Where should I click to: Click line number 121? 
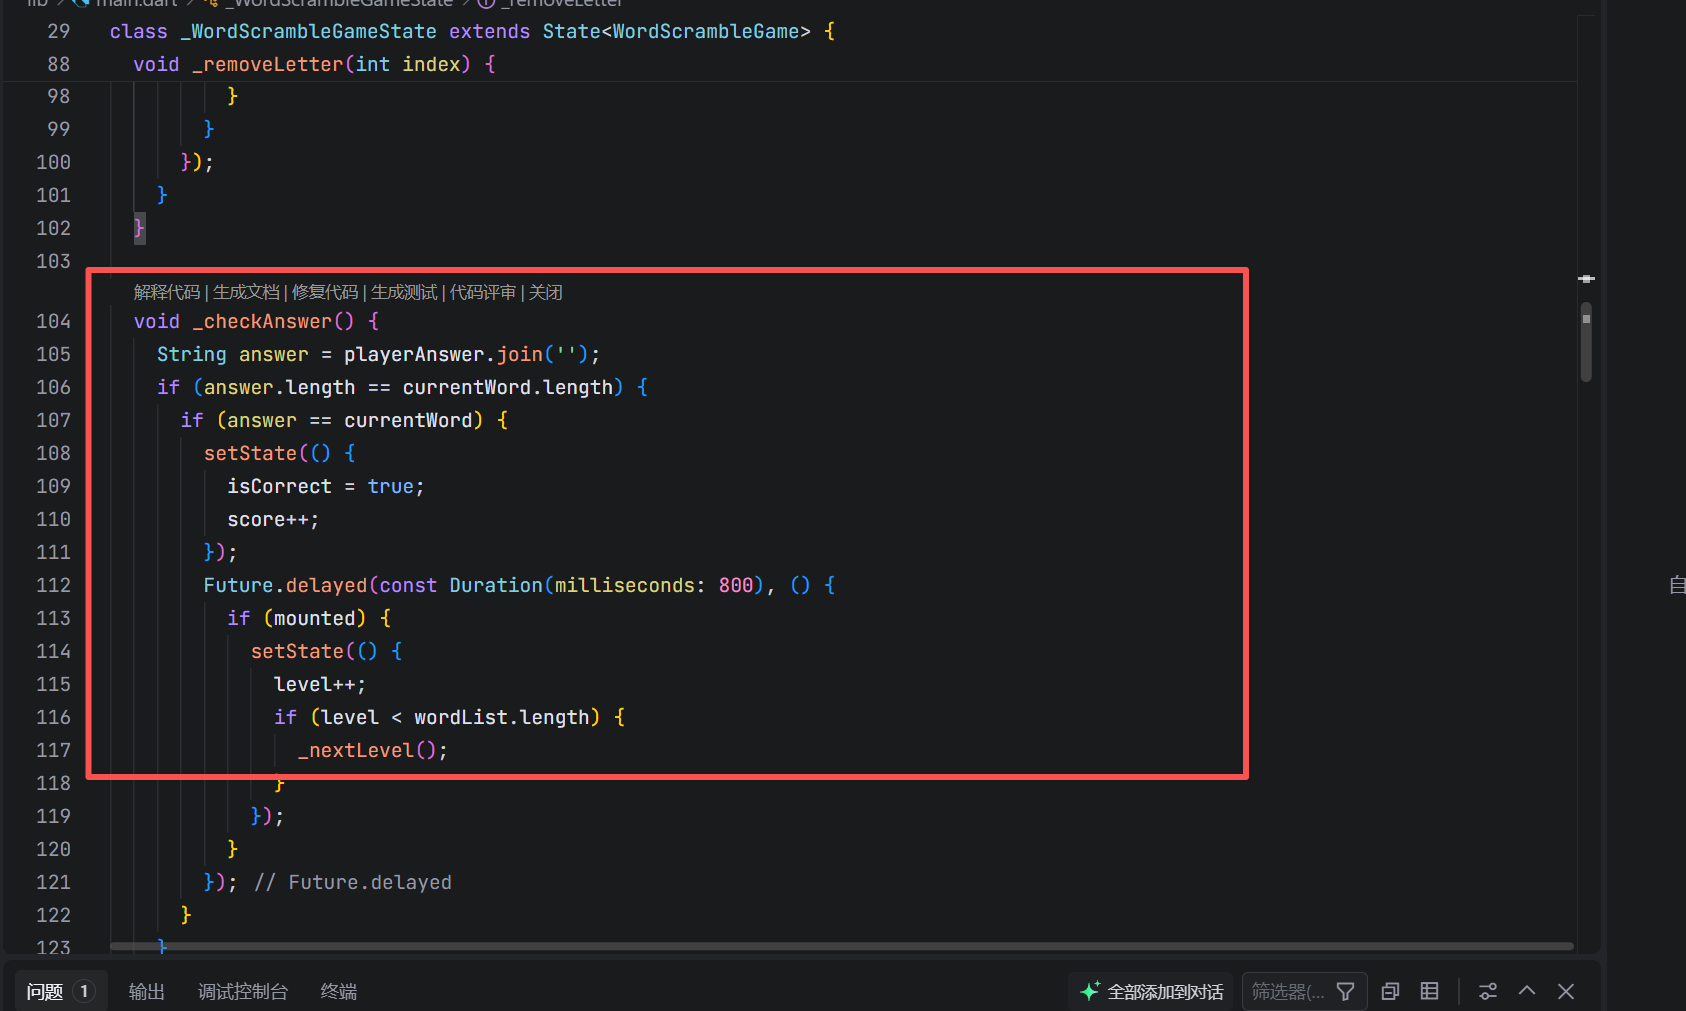(x=53, y=882)
